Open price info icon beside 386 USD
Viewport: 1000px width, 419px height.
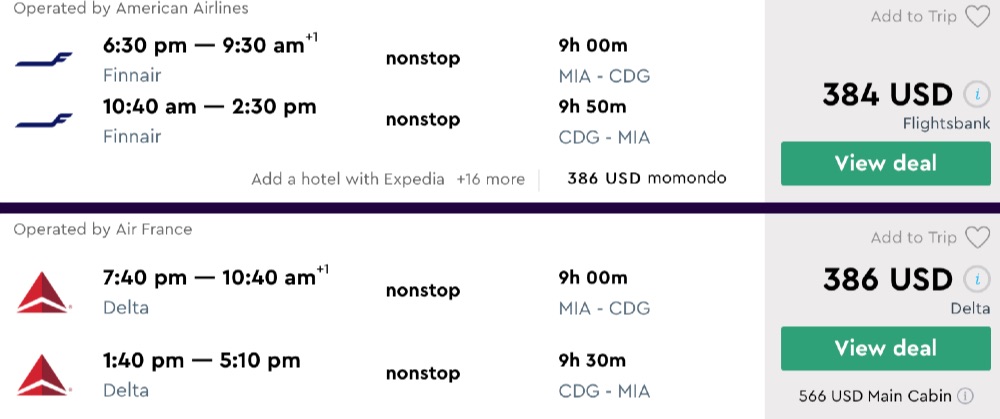[x=975, y=280]
